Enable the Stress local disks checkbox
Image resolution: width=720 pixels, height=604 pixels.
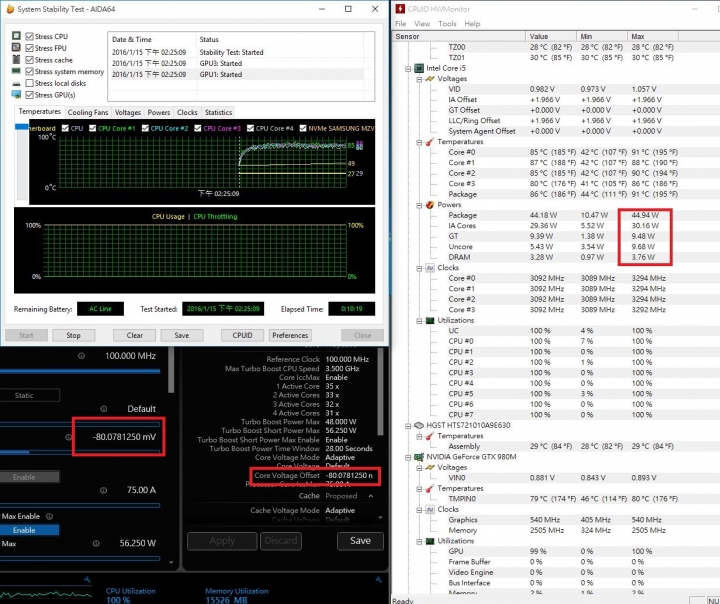click(x=30, y=83)
